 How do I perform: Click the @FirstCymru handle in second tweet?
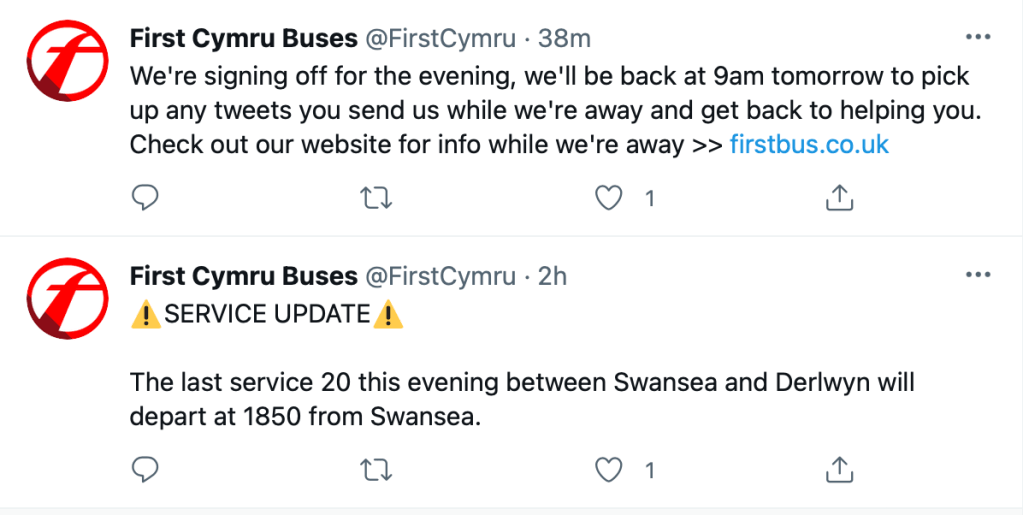tap(441, 276)
